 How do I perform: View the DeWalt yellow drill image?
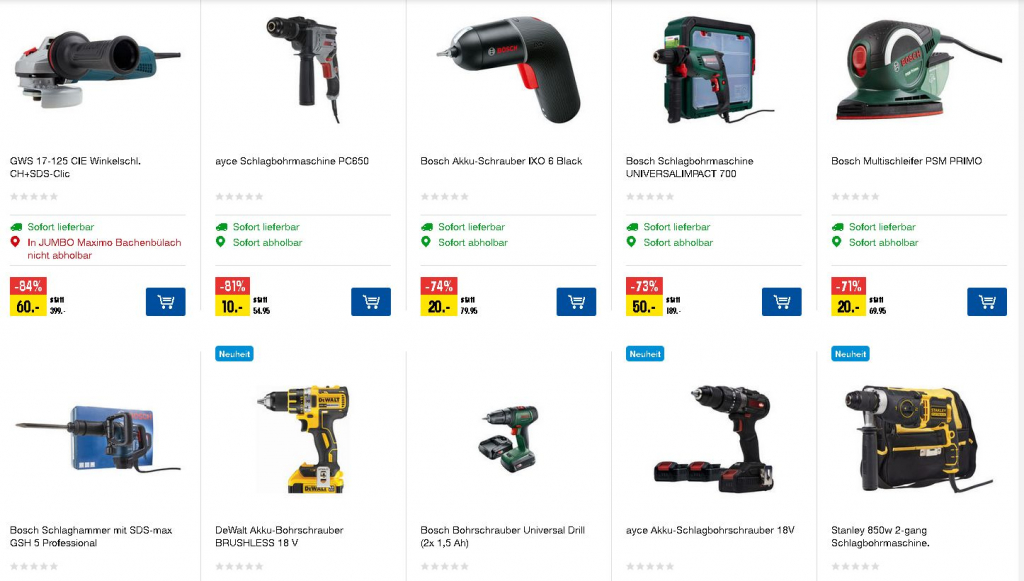[x=303, y=439]
